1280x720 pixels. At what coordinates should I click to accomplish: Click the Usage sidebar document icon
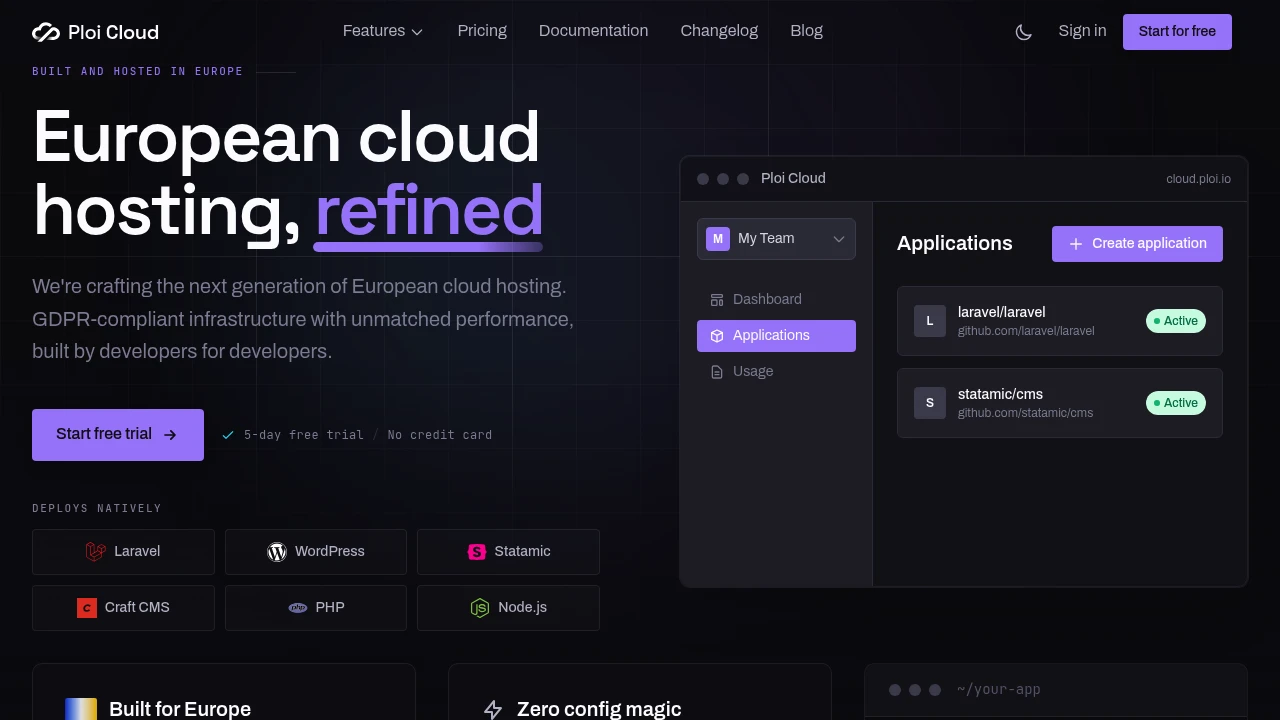point(717,372)
